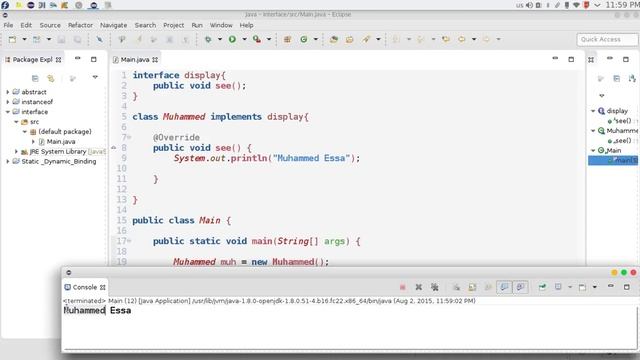
Task: Click the Clear Console icon
Action: pos(456,287)
